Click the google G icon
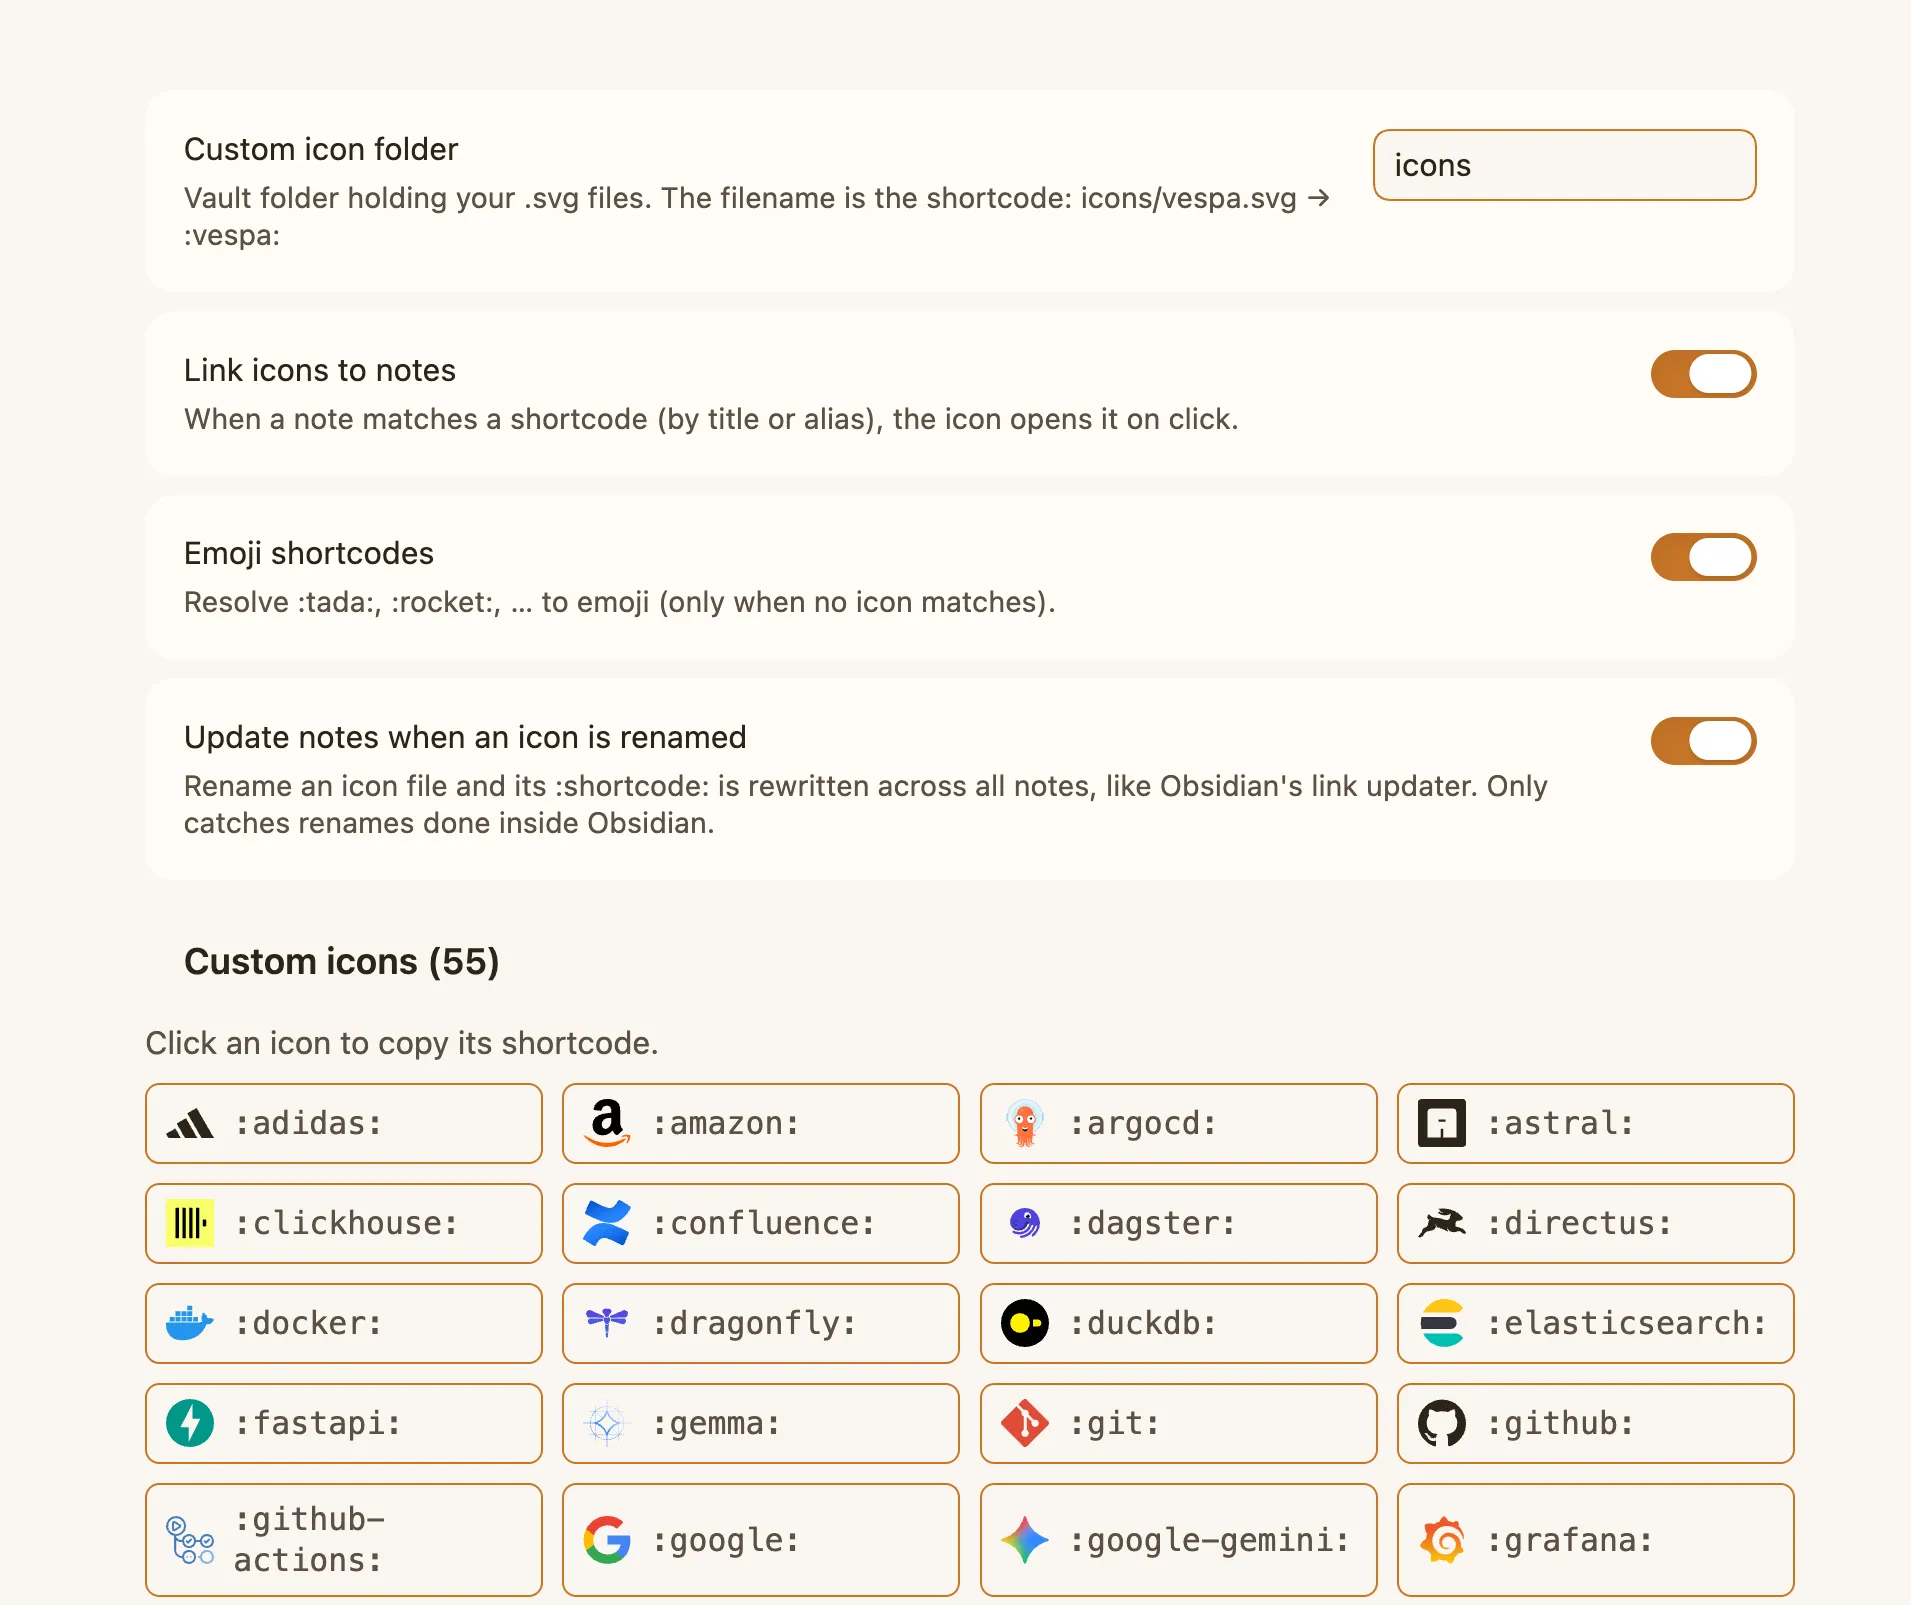This screenshot has width=1911, height=1605. coord(607,1540)
